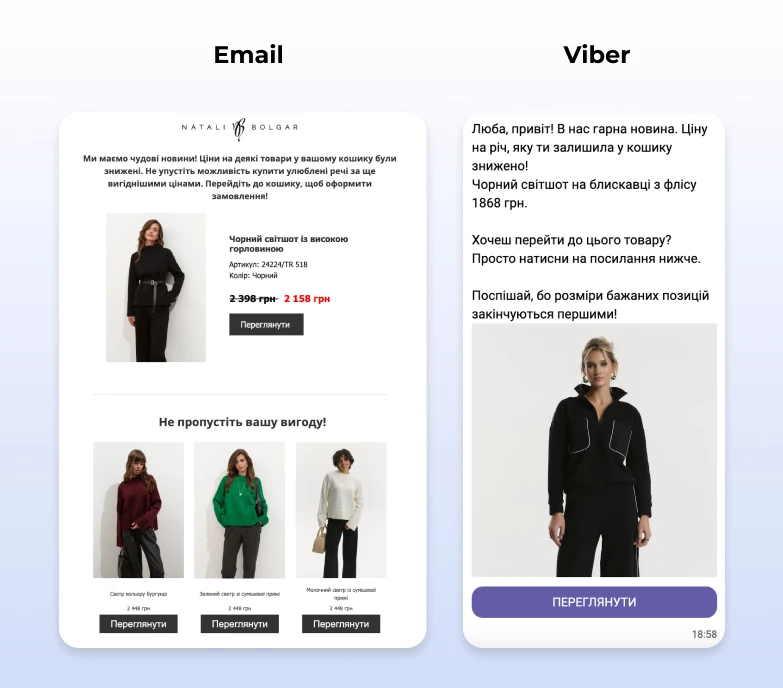The image size is (783, 688).
Task: Select the heading Не пропустіть вашу вигоду!
Action: [242, 422]
